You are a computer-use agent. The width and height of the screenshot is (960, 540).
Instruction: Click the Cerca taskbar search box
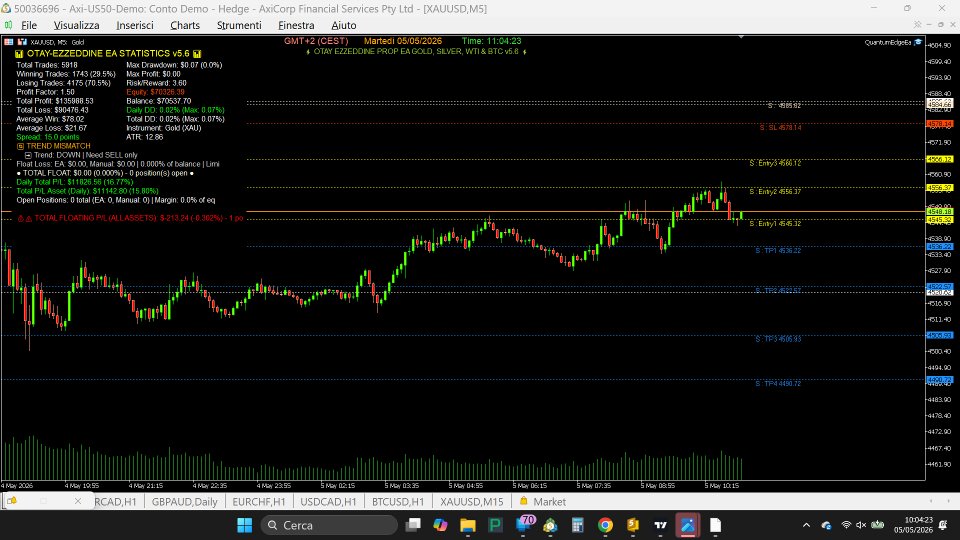329,525
